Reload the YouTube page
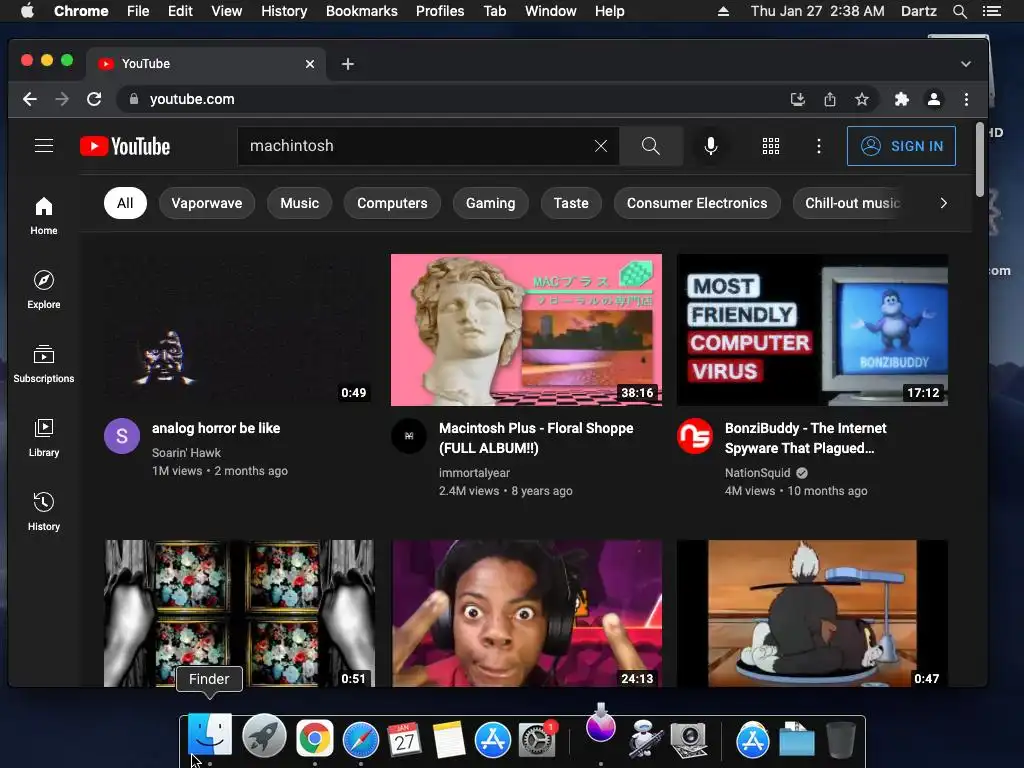1024x768 pixels. 94,99
